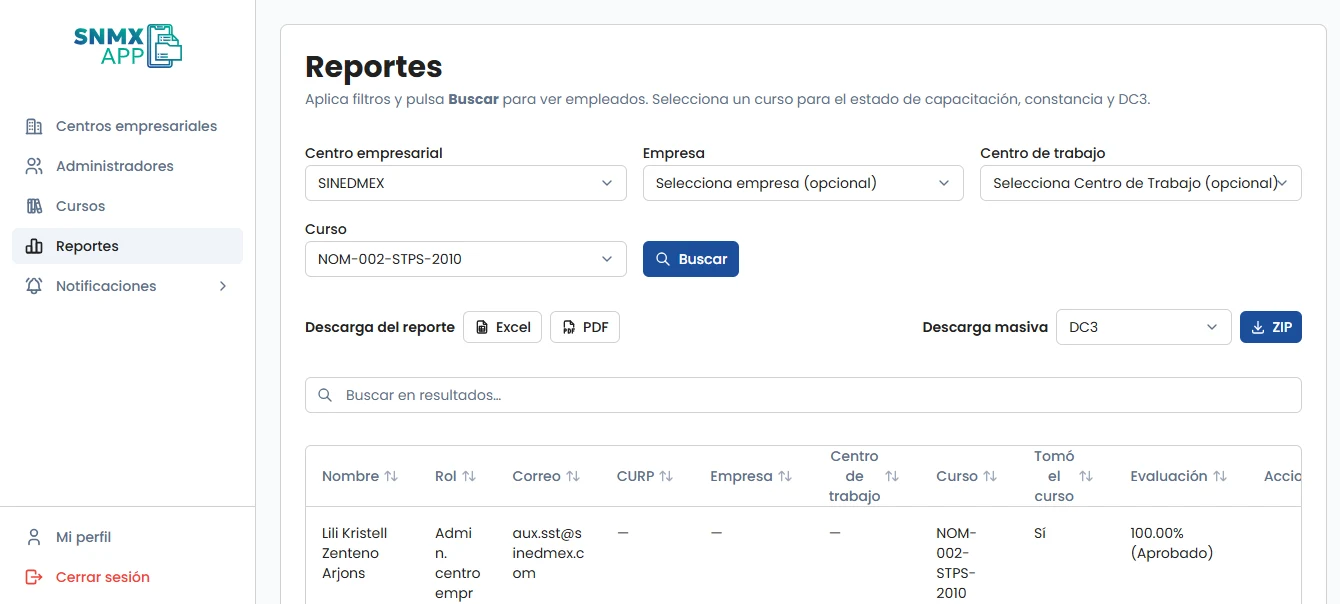This screenshot has width=1340, height=604.
Task: Open Centro de trabajo dropdown
Action: click(1141, 183)
